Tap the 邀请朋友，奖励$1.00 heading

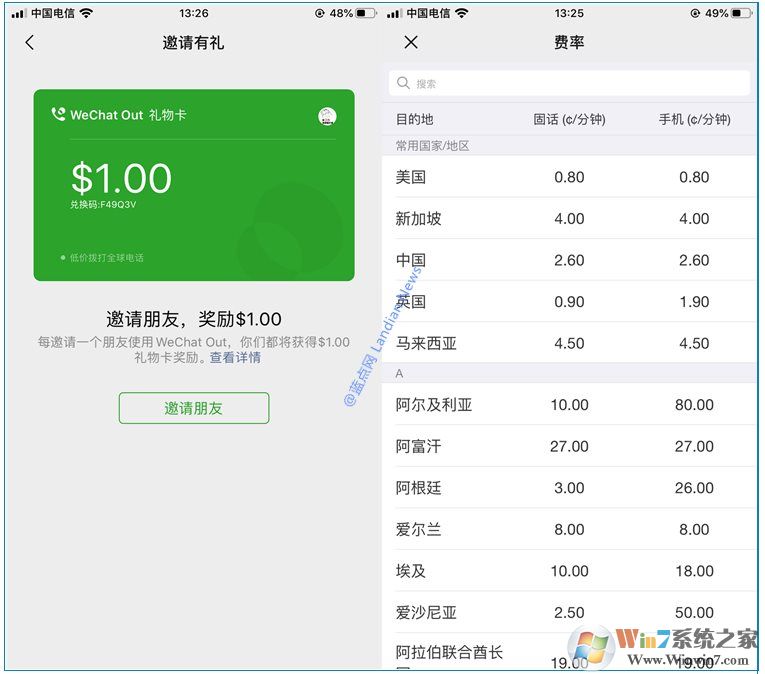point(194,319)
